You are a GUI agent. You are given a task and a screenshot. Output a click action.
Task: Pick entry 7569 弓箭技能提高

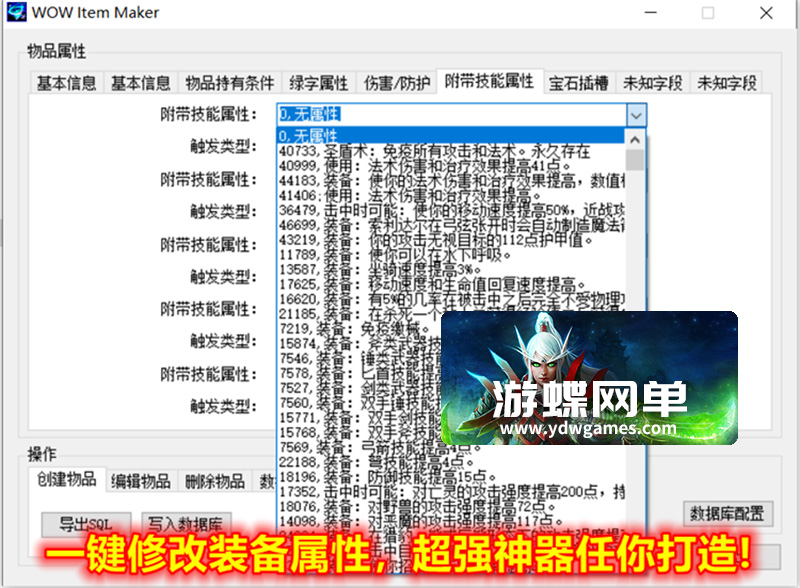click(x=380, y=448)
